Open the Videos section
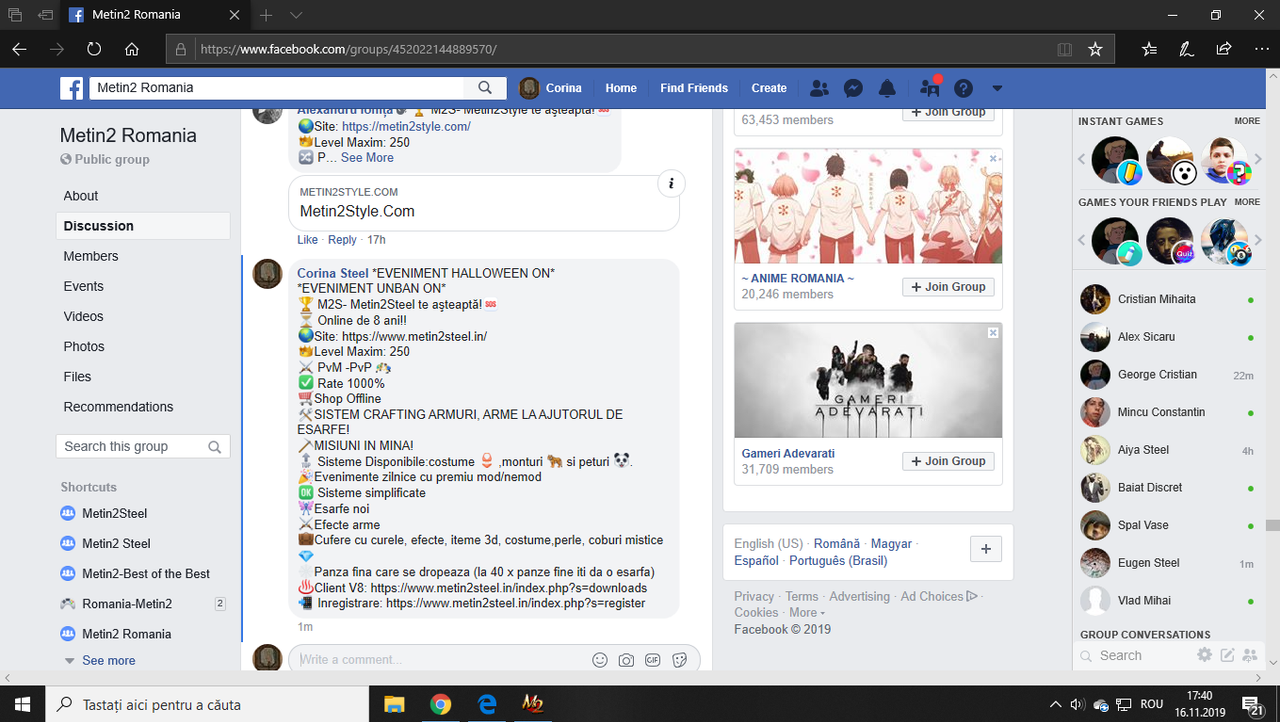Image resolution: width=1280 pixels, height=722 pixels. [x=84, y=316]
